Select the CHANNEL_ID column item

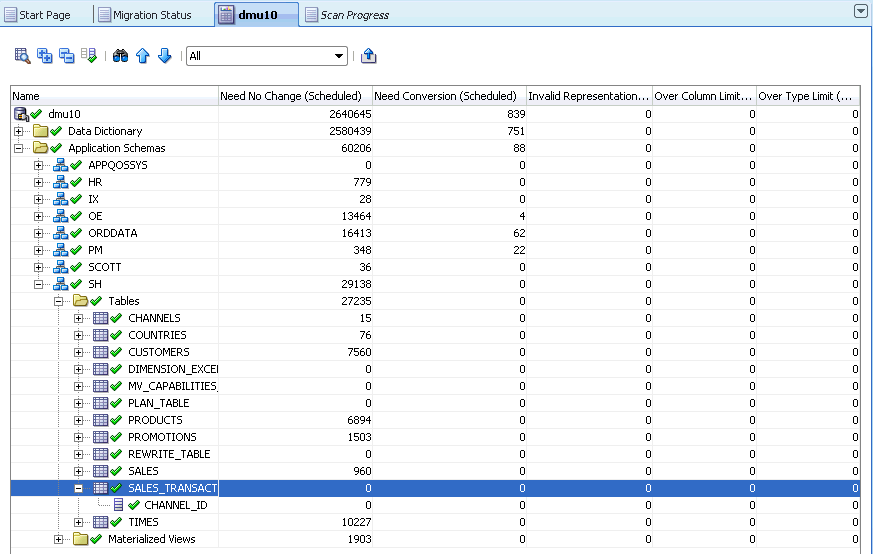(x=175, y=505)
